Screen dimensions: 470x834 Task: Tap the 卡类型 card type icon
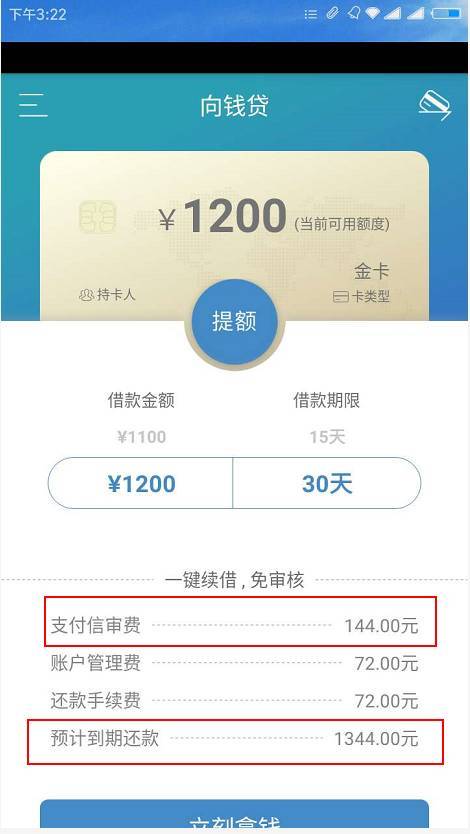(340, 297)
